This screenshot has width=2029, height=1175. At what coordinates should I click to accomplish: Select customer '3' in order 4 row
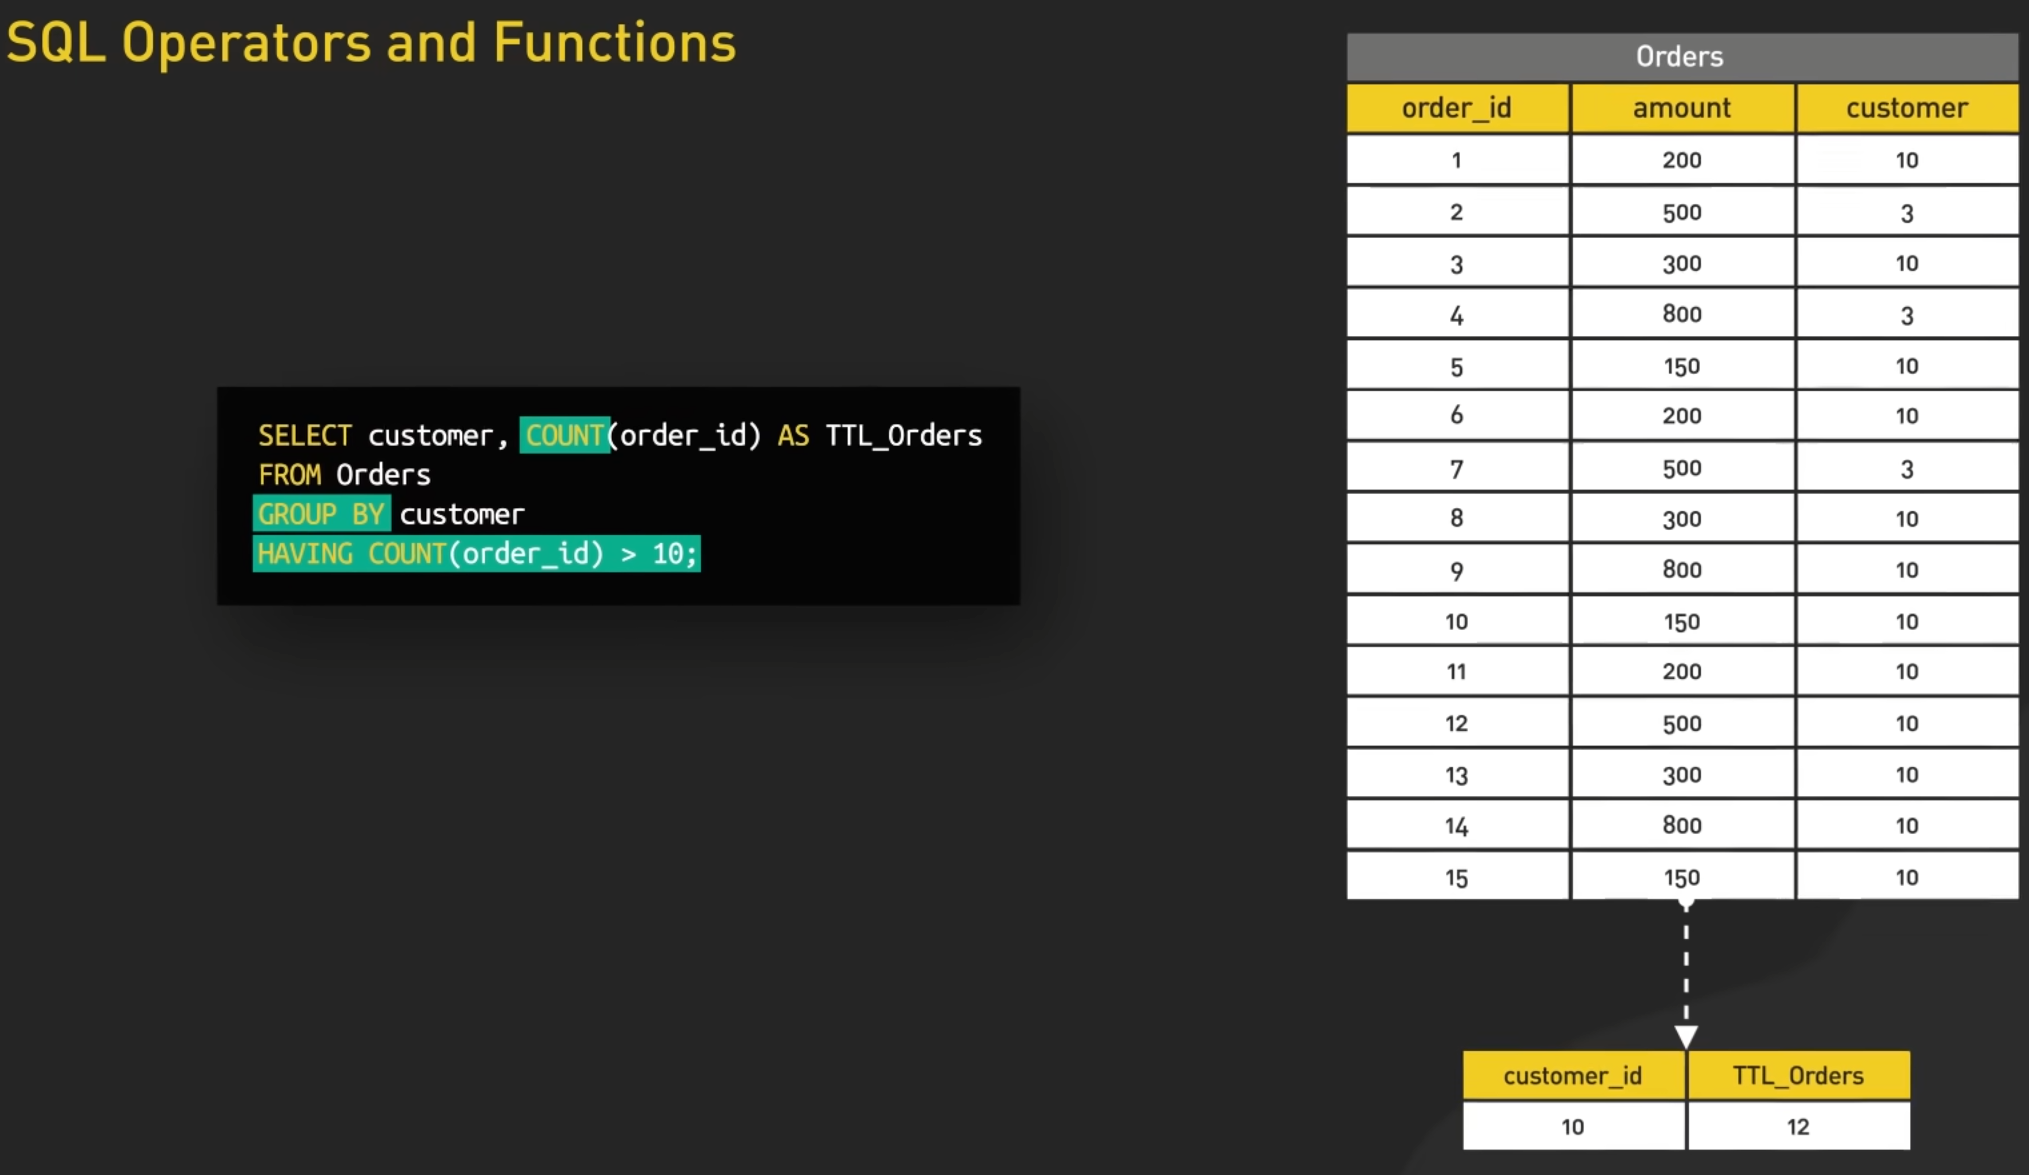[x=1907, y=315]
